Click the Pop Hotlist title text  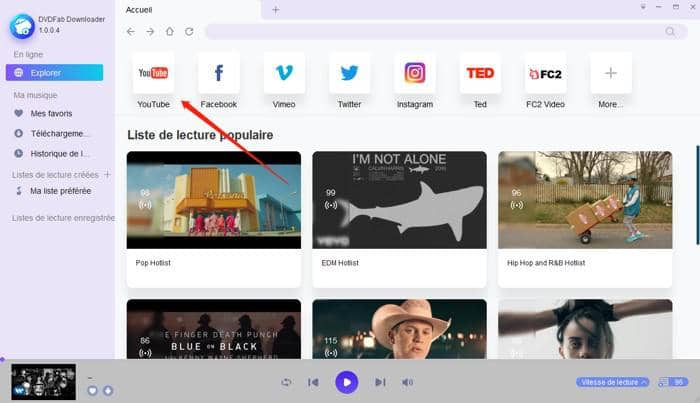(153, 263)
